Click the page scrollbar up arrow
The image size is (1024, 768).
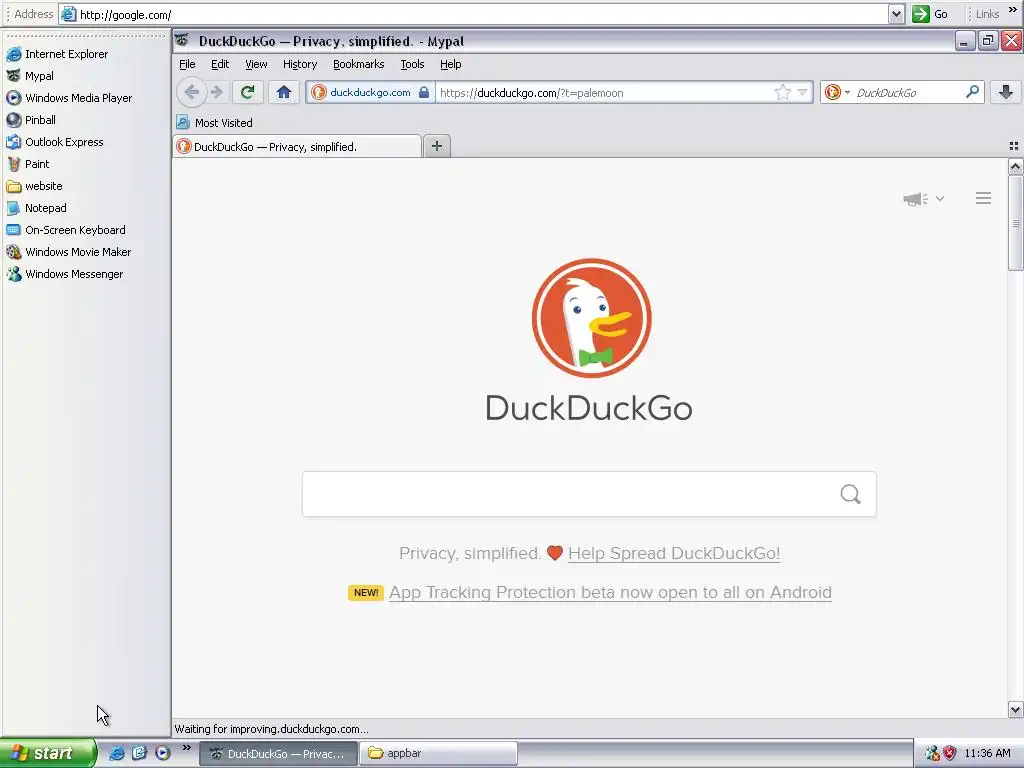coord(1015,167)
